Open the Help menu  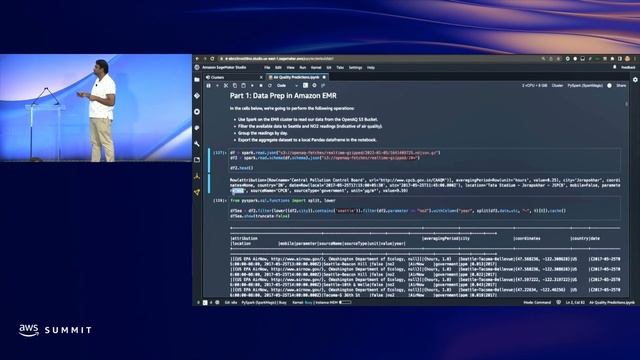tap(371, 67)
